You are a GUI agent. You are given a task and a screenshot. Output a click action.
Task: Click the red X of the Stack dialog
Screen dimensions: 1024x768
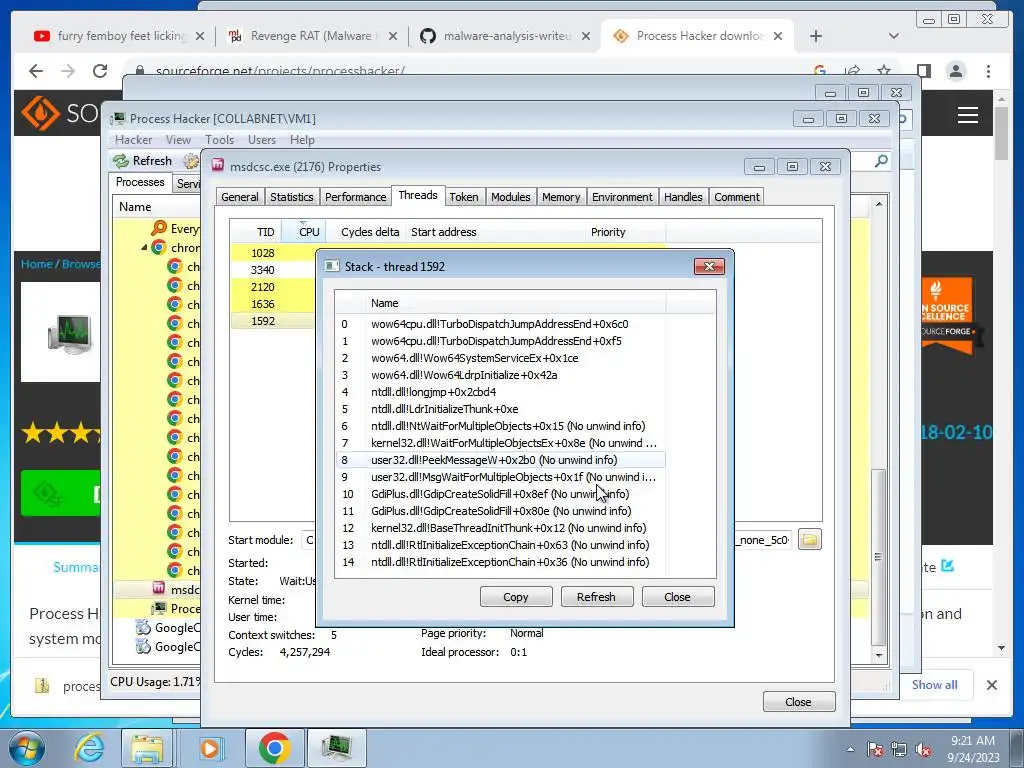tap(709, 266)
